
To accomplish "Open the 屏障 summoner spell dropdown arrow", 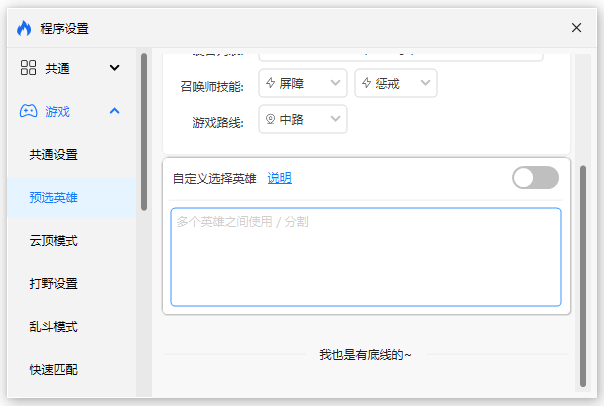I will (x=335, y=83).
